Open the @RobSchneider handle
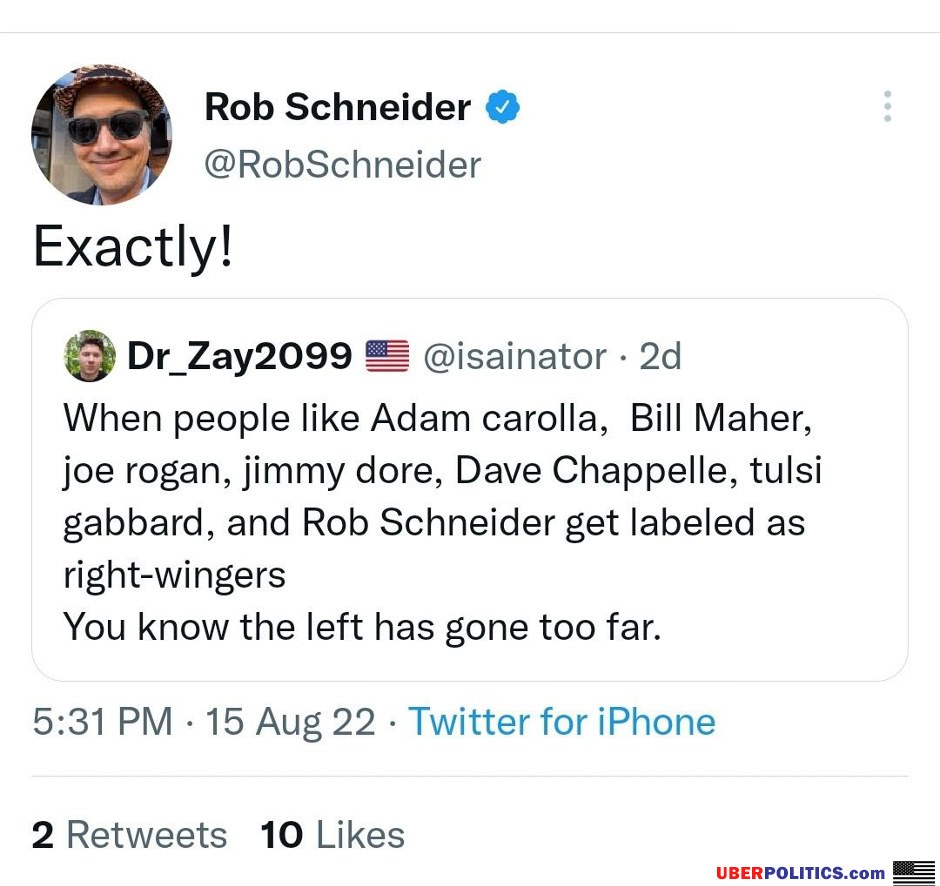Viewport: 940px width, 886px height. point(342,164)
